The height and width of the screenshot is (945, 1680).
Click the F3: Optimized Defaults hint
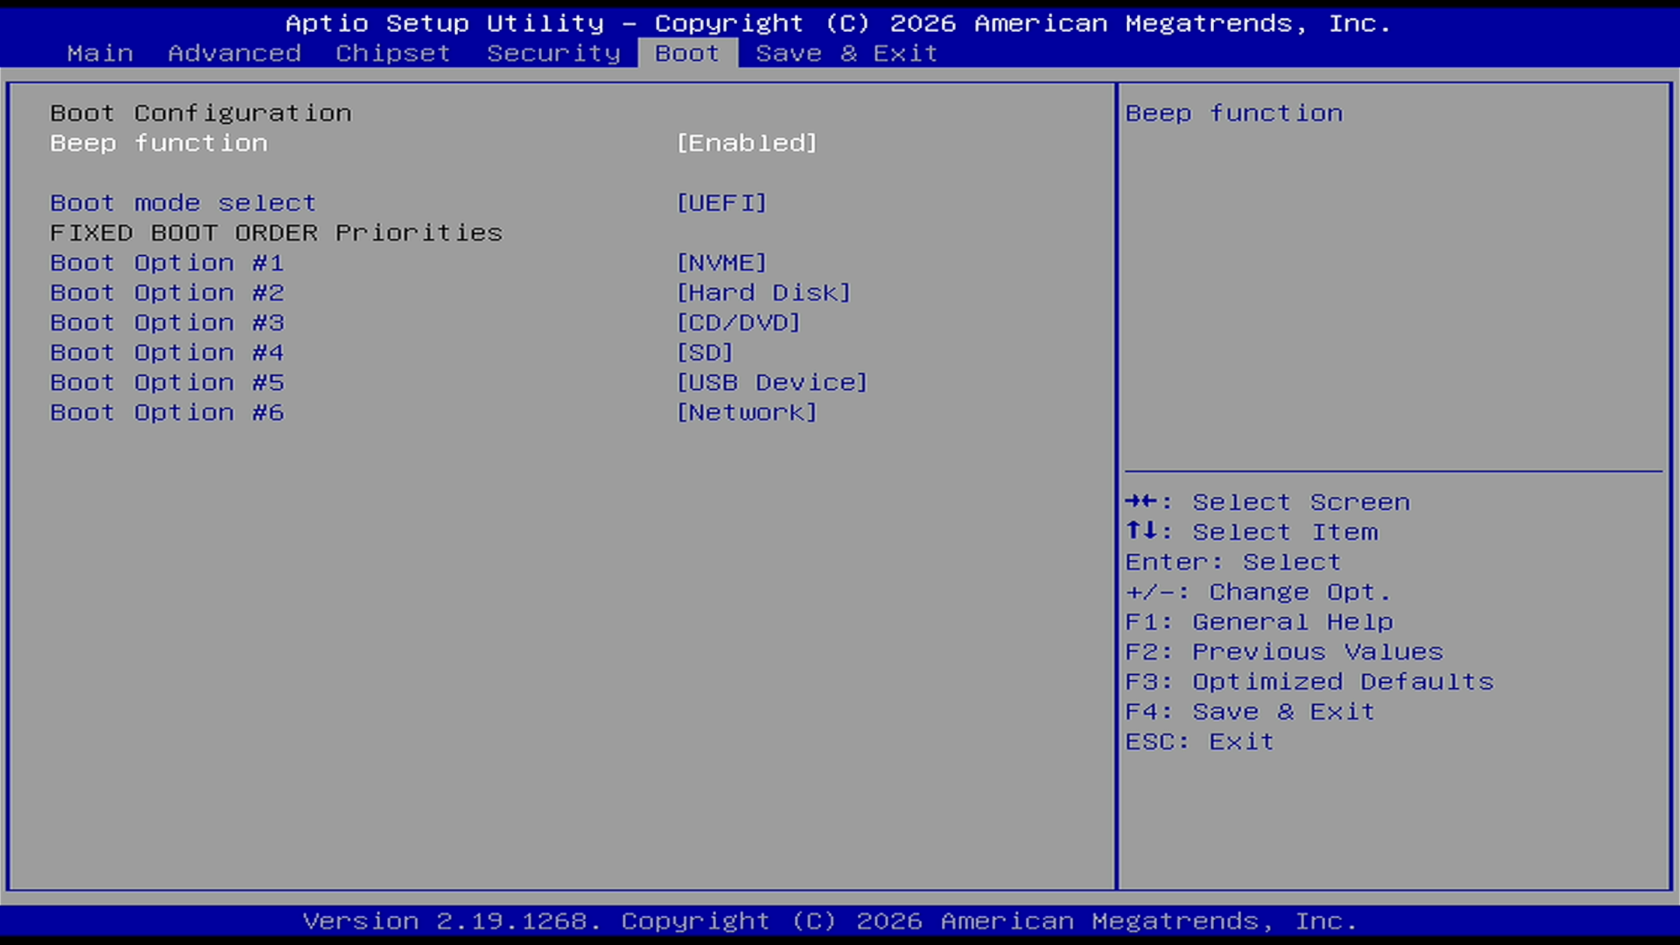pyautogui.click(x=1309, y=682)
